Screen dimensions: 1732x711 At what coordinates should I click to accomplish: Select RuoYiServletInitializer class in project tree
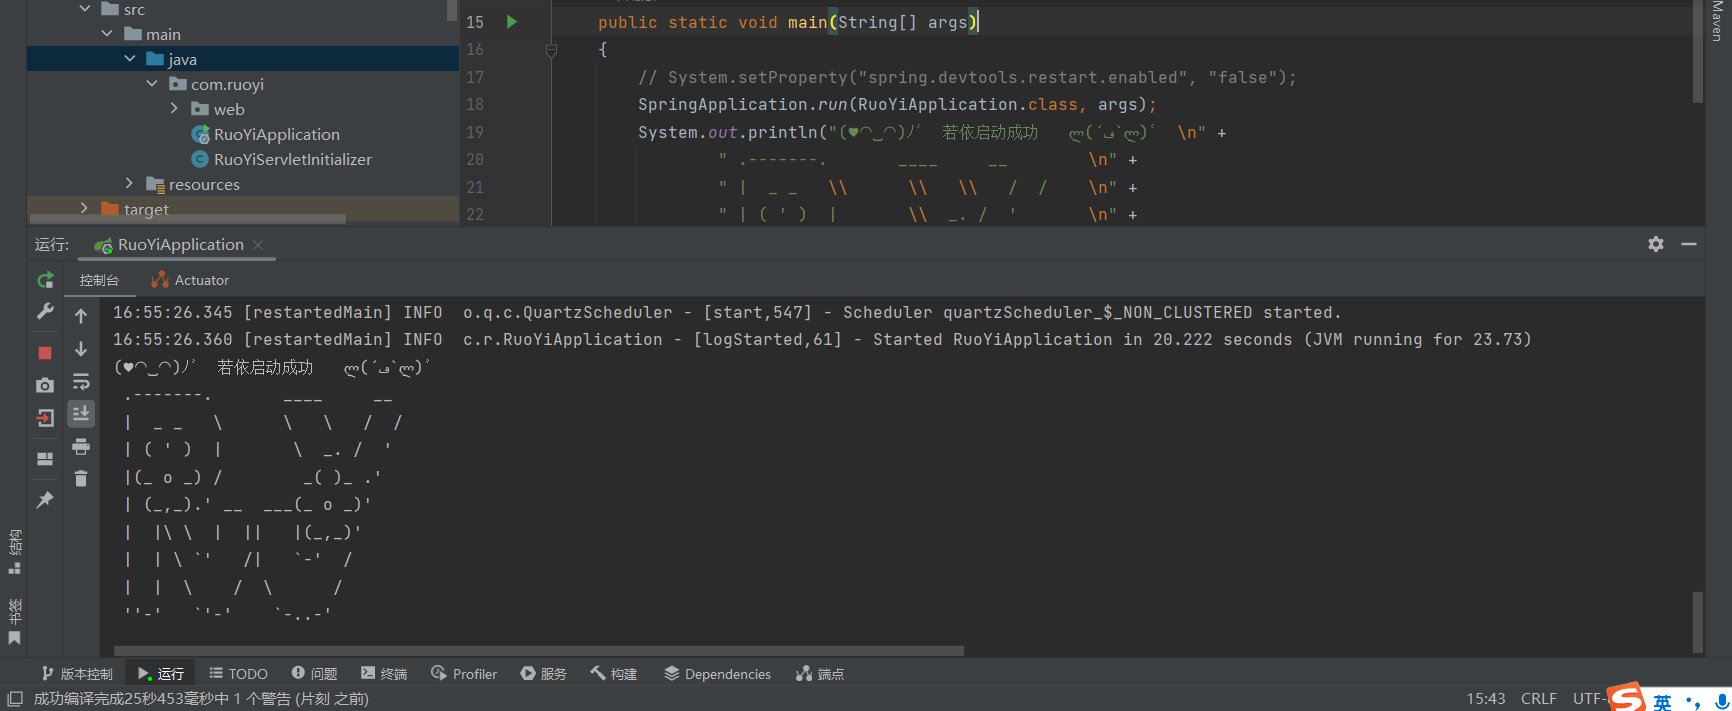coord(292,159)
